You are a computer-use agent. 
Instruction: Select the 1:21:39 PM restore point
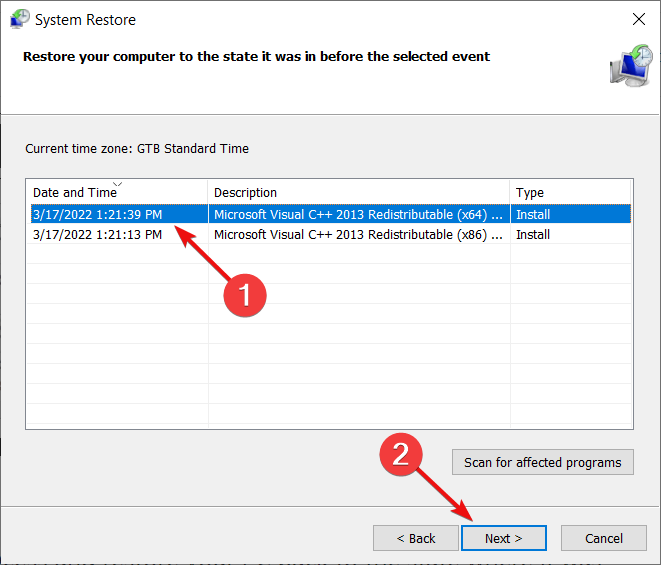pyautogui.click(x=97, y=215)
